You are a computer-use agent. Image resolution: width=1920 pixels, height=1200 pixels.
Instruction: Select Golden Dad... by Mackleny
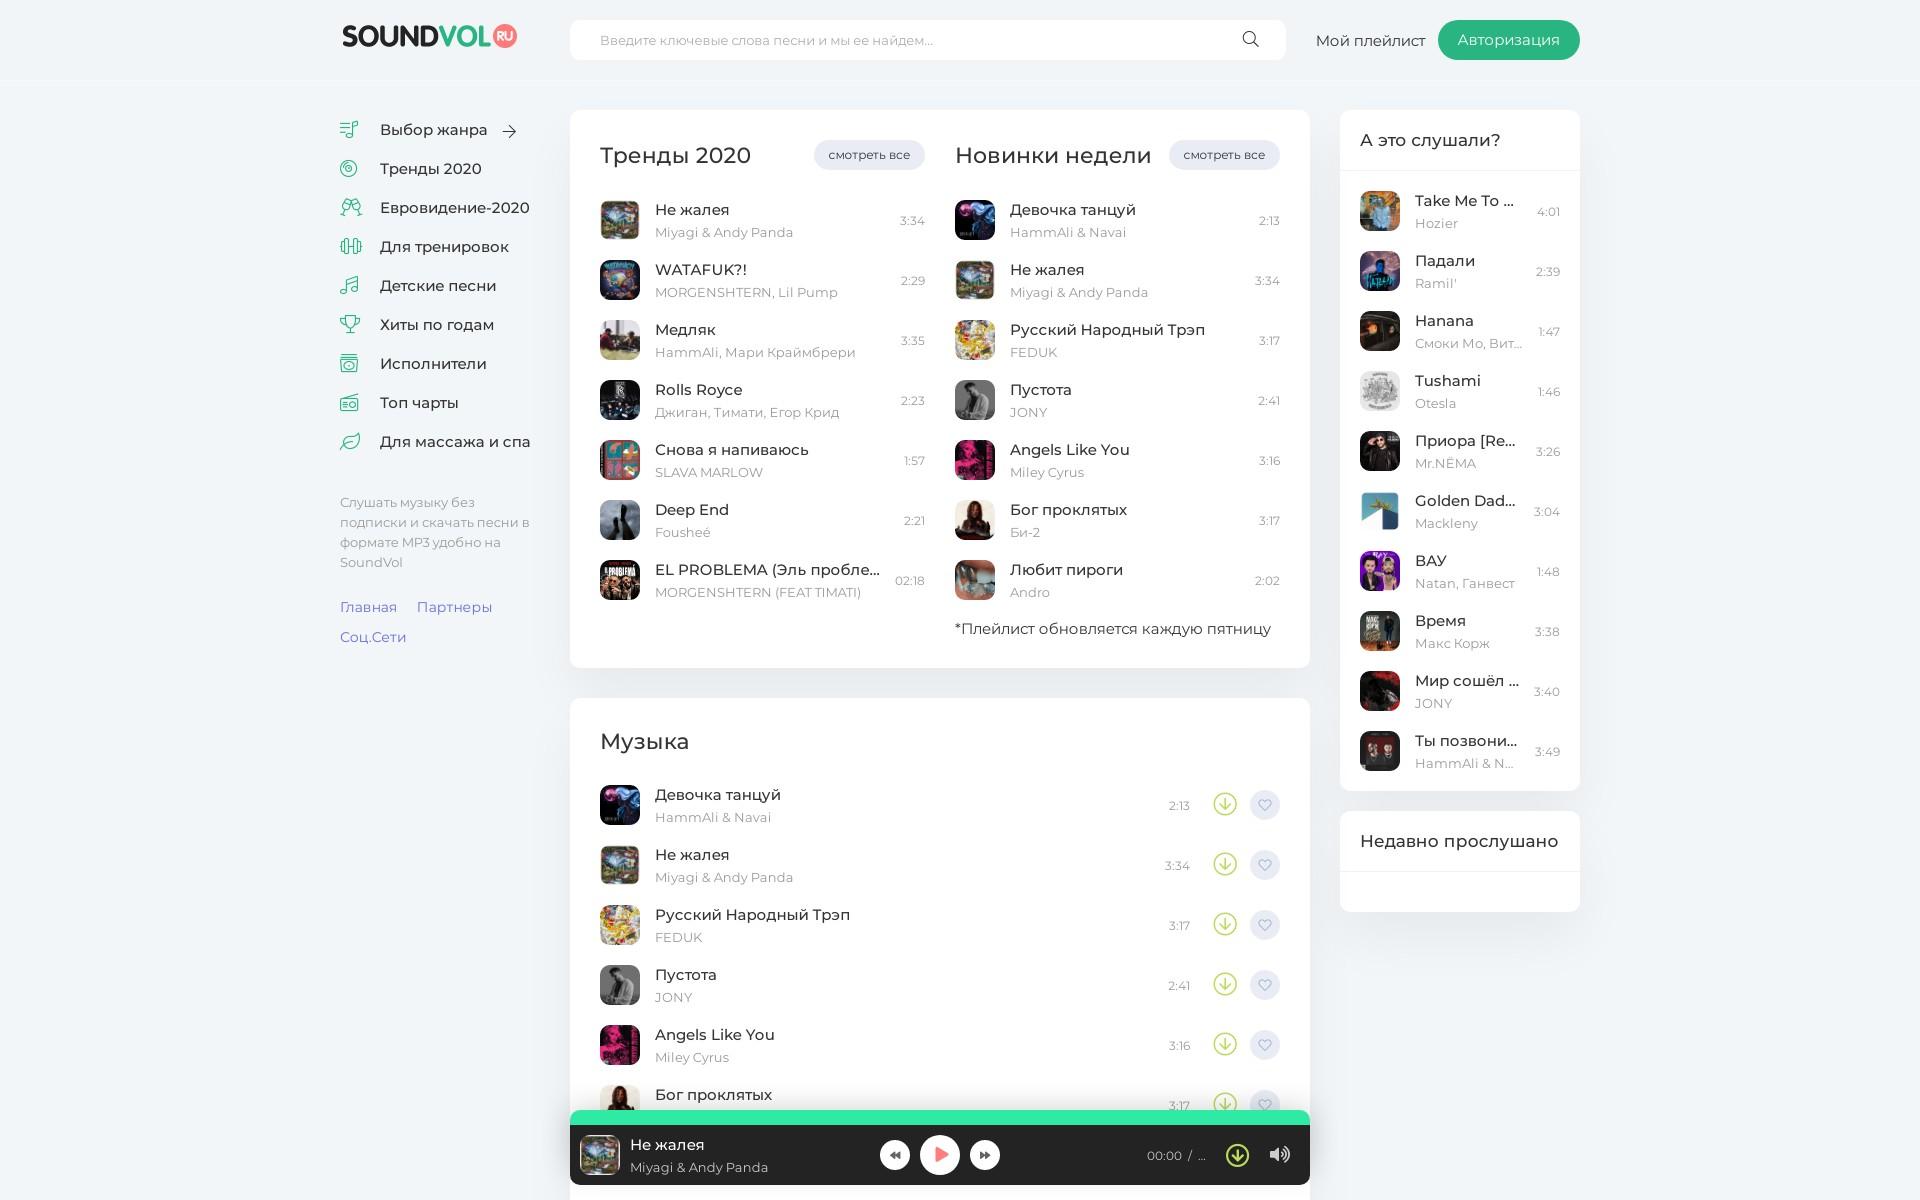(1460, 511)
